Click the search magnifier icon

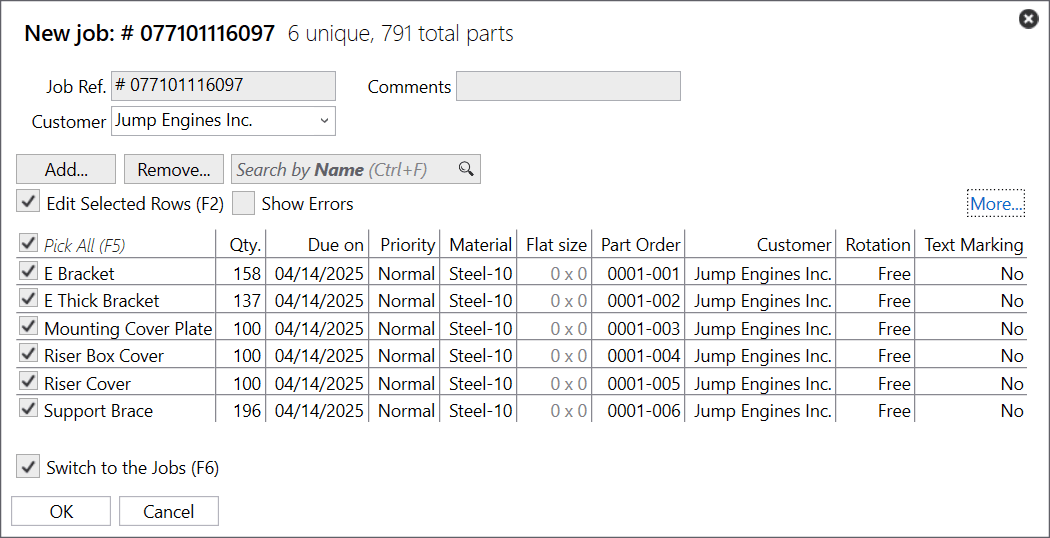pyautogui.click(x=466, y=169)
